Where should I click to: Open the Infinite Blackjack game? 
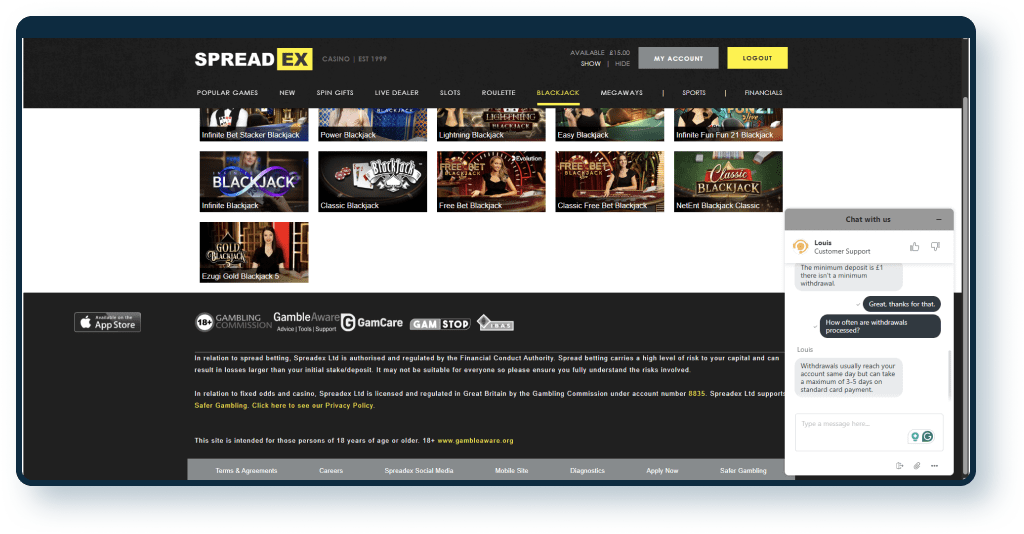[x=254, y=181]
